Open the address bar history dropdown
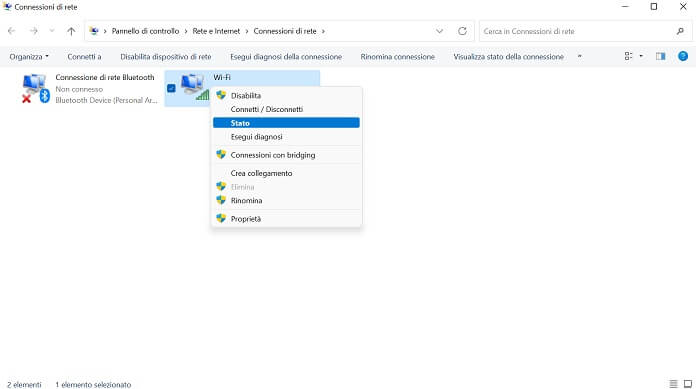Viewport: 696px width, 389px height. point(439,31)
